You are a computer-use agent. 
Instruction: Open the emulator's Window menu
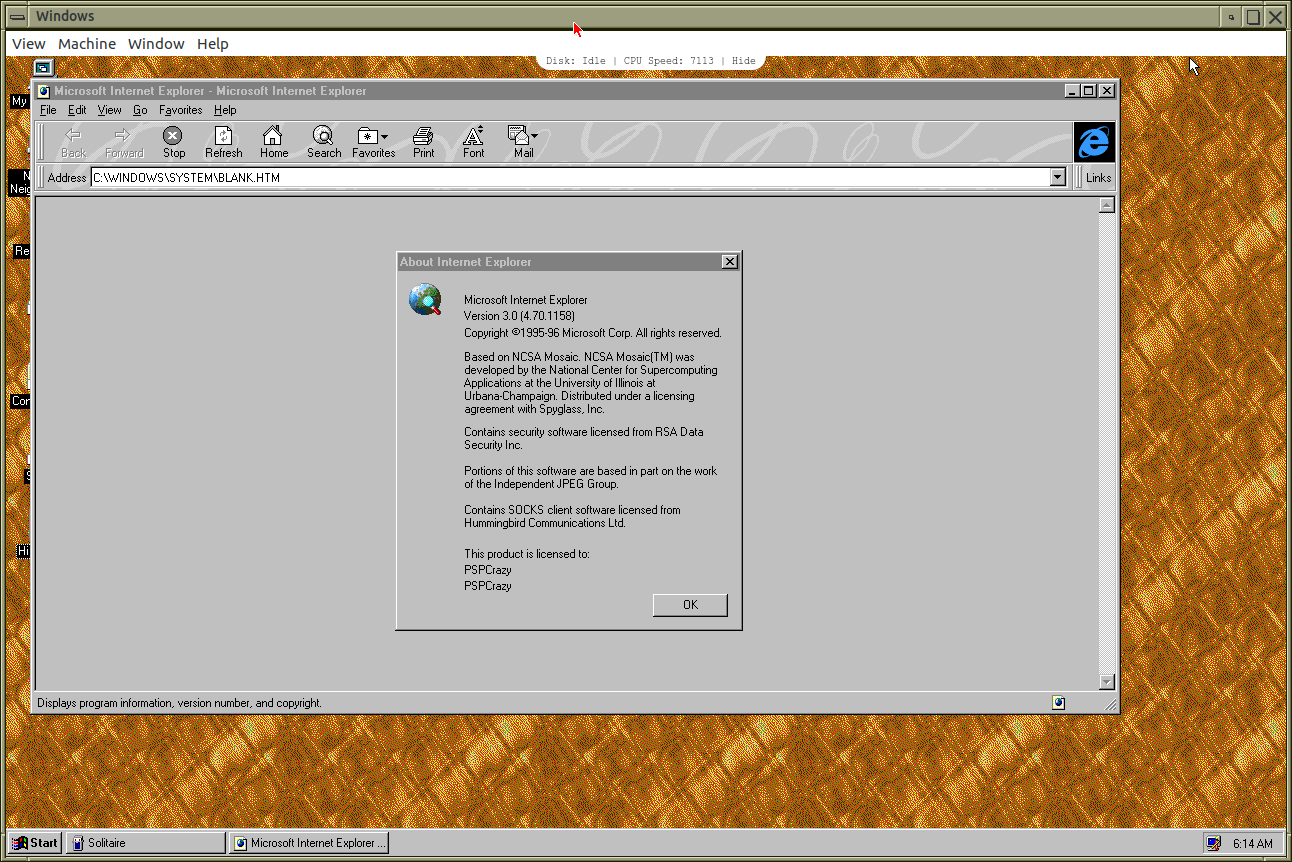156,44
